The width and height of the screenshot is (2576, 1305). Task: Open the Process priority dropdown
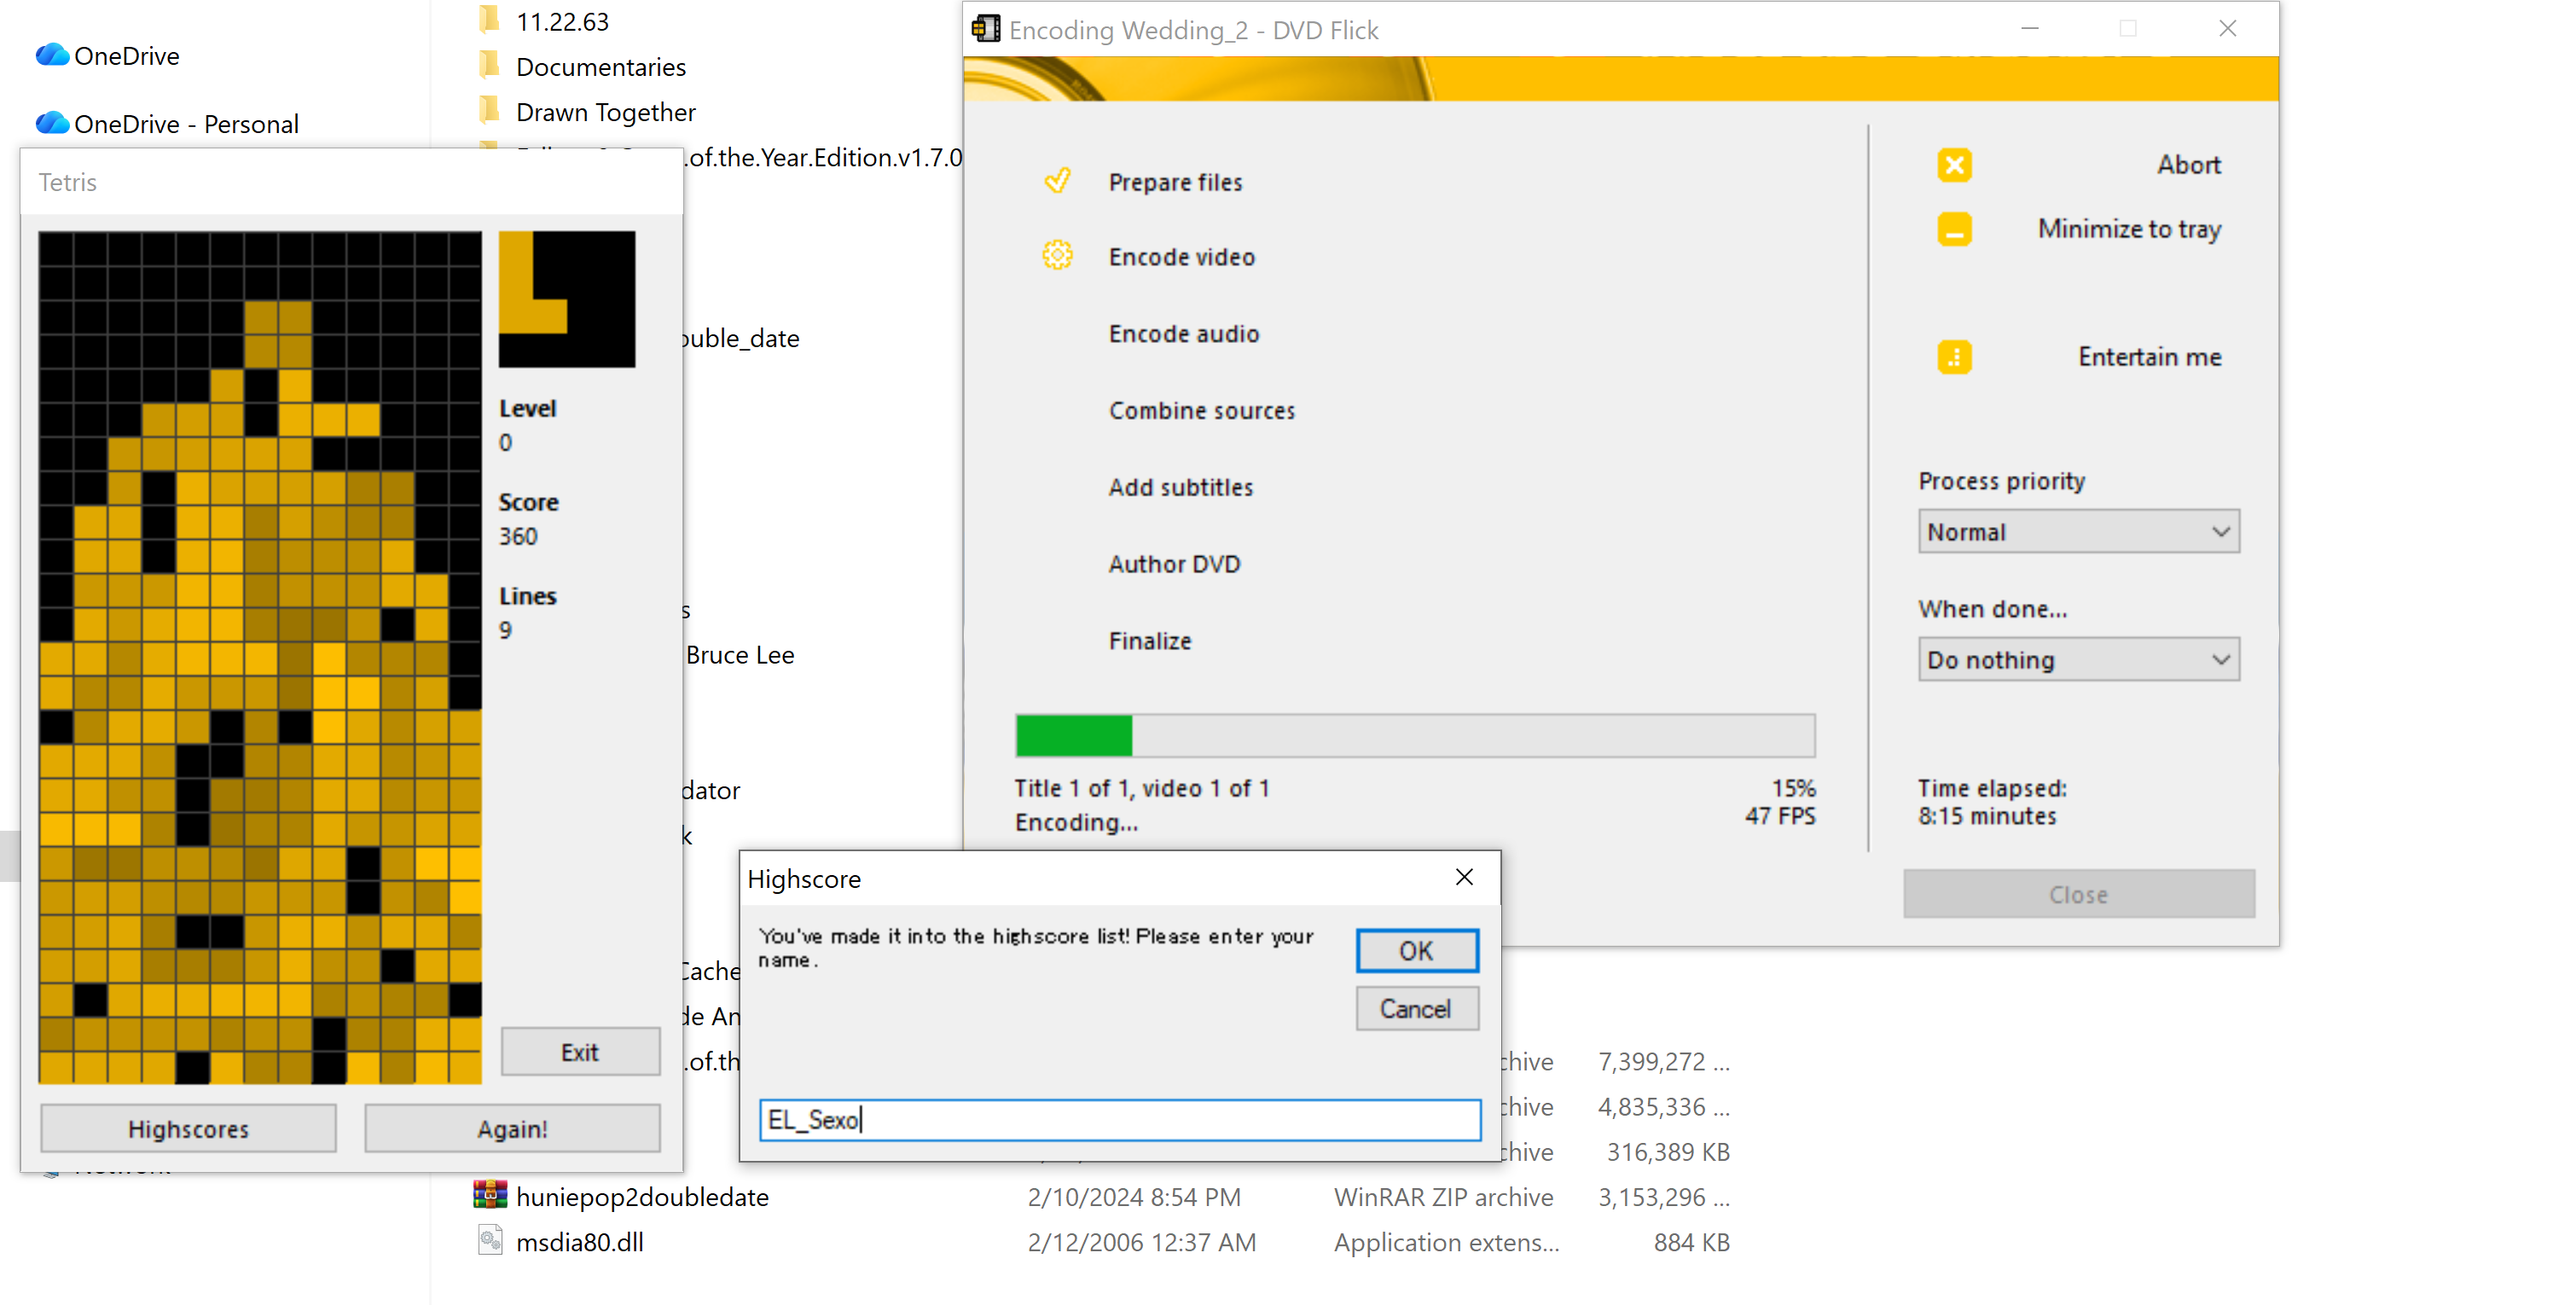point(2078,532)
